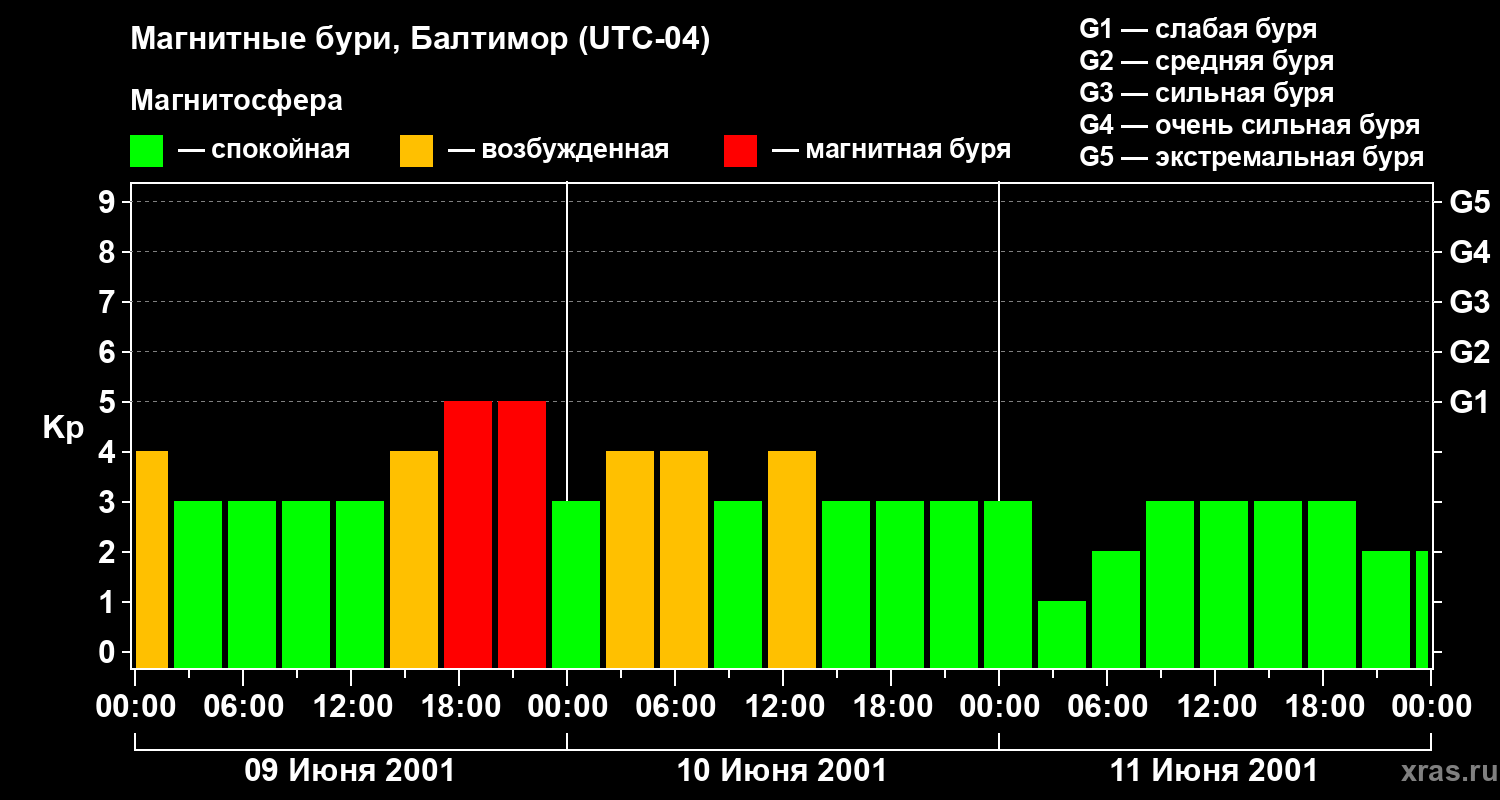Click the G5 label on the right axis
1500x800 pixels.
coord(1469,202)
